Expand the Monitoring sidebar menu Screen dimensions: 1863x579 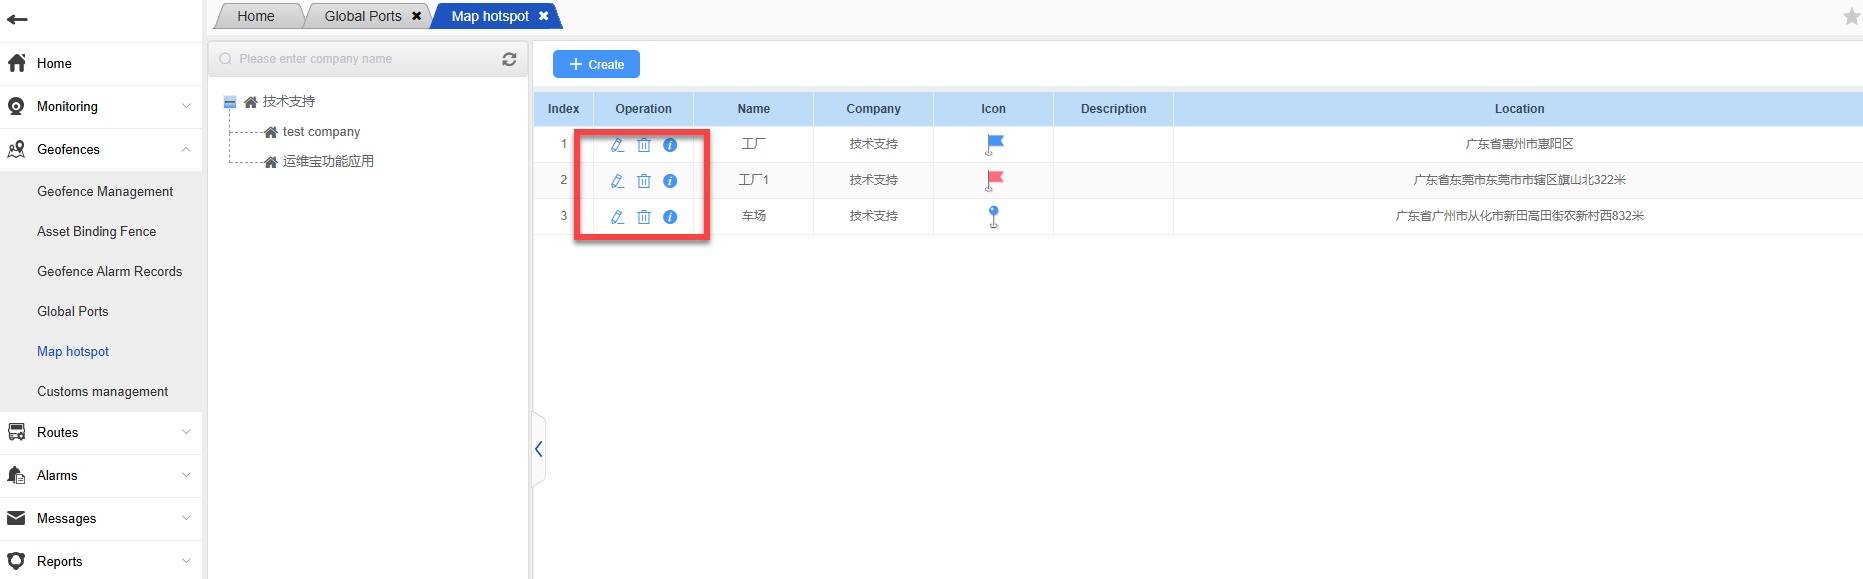pyautogui.click(x=100, y=107)
